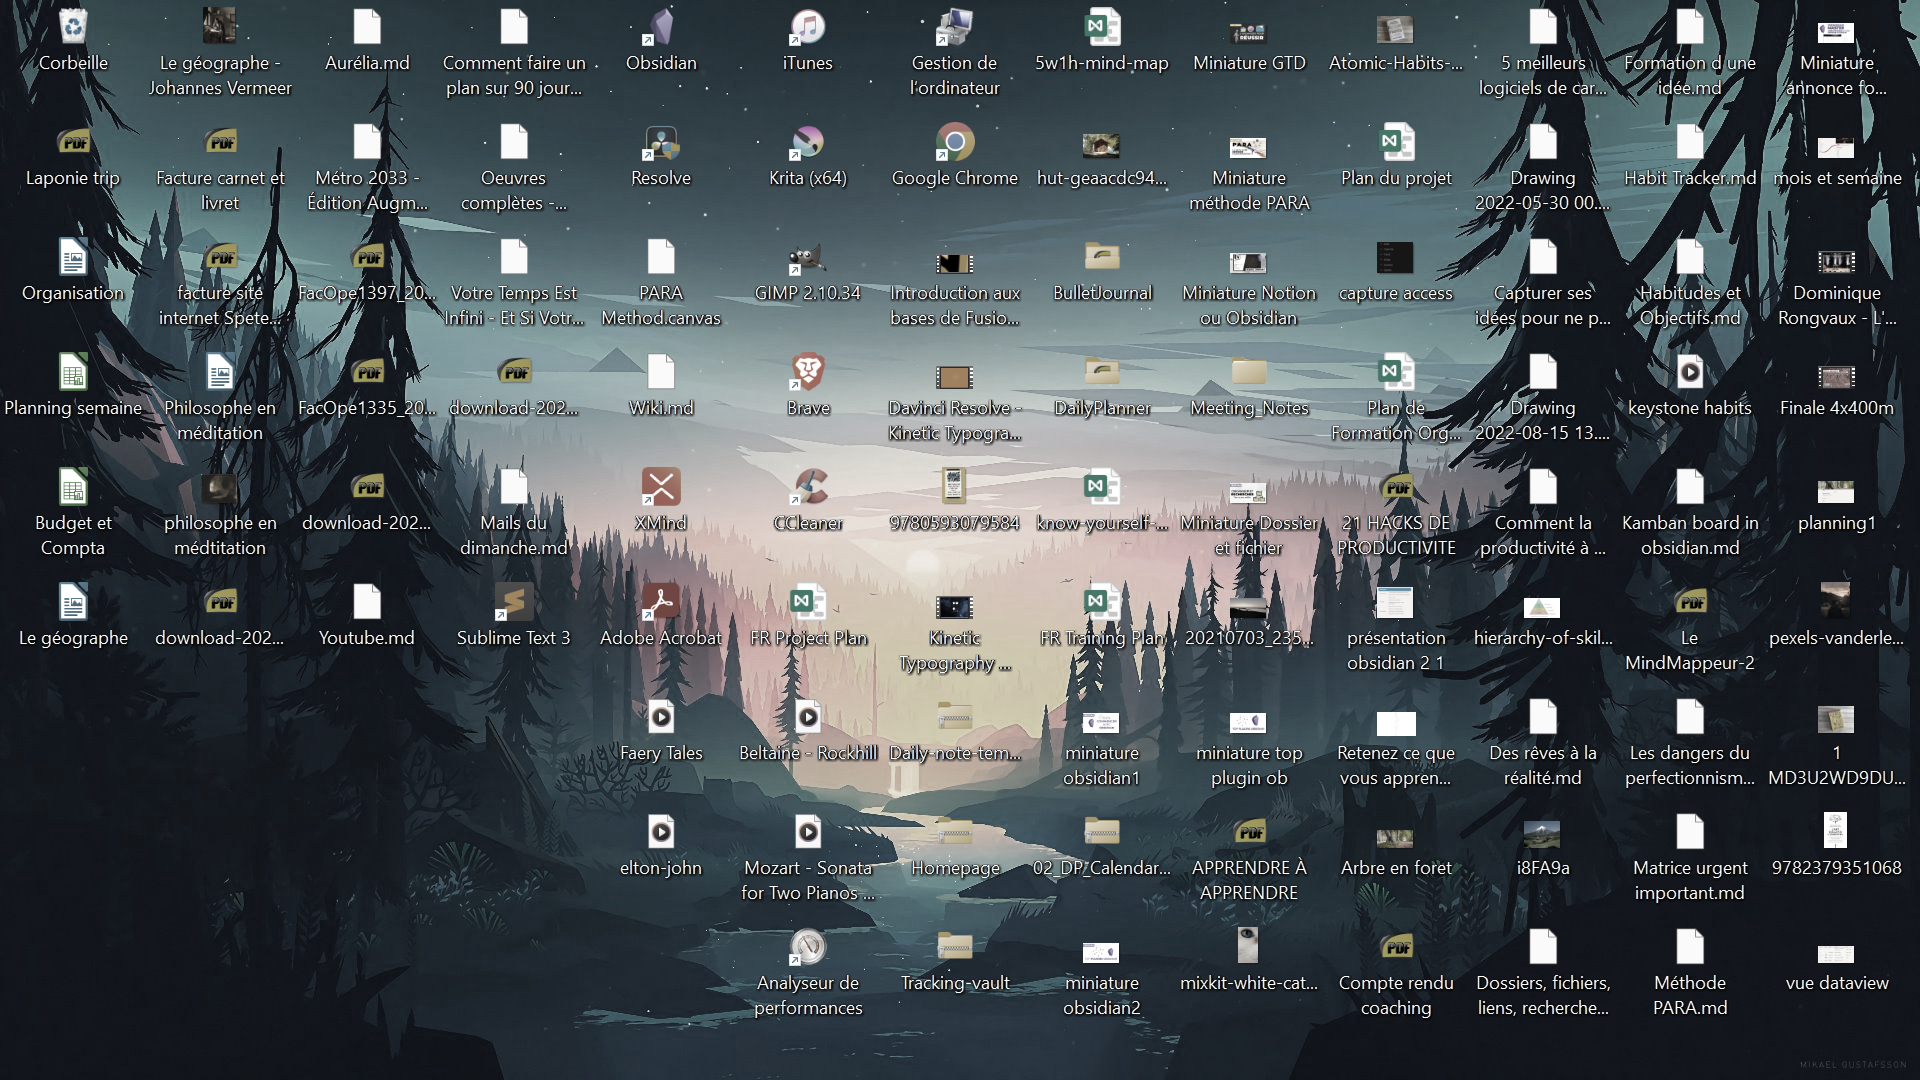Select the Faery Tales media file
The image size is (1920, 1080).
tap(661, 718)
